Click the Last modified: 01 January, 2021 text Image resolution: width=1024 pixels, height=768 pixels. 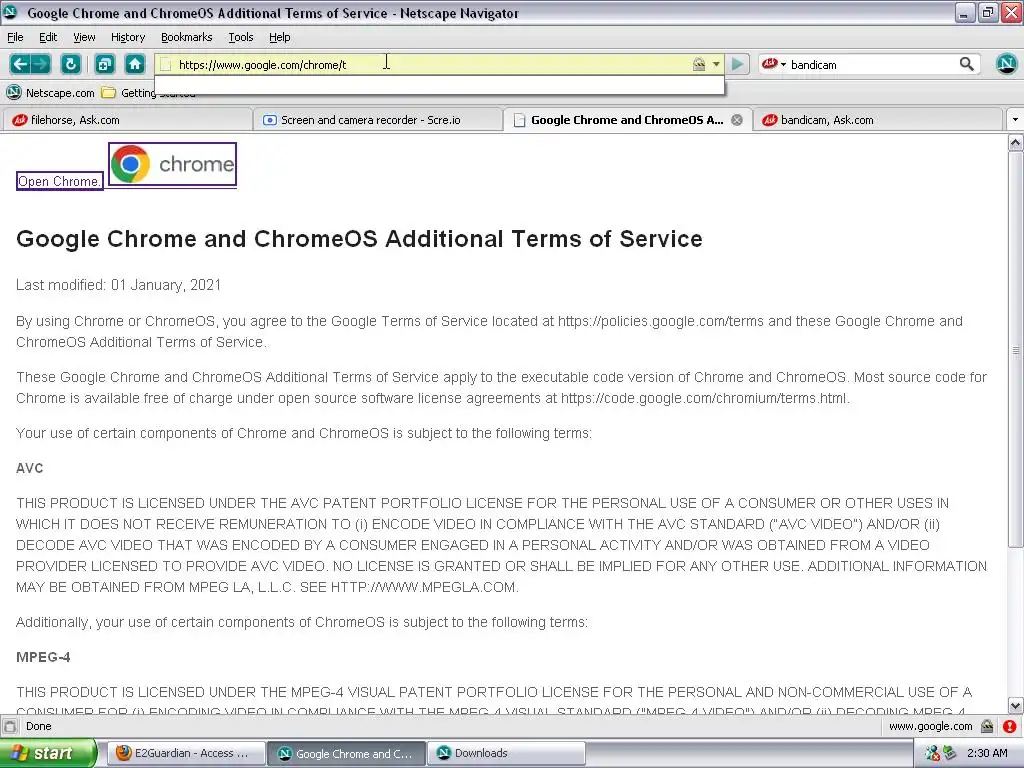[118, 285]
